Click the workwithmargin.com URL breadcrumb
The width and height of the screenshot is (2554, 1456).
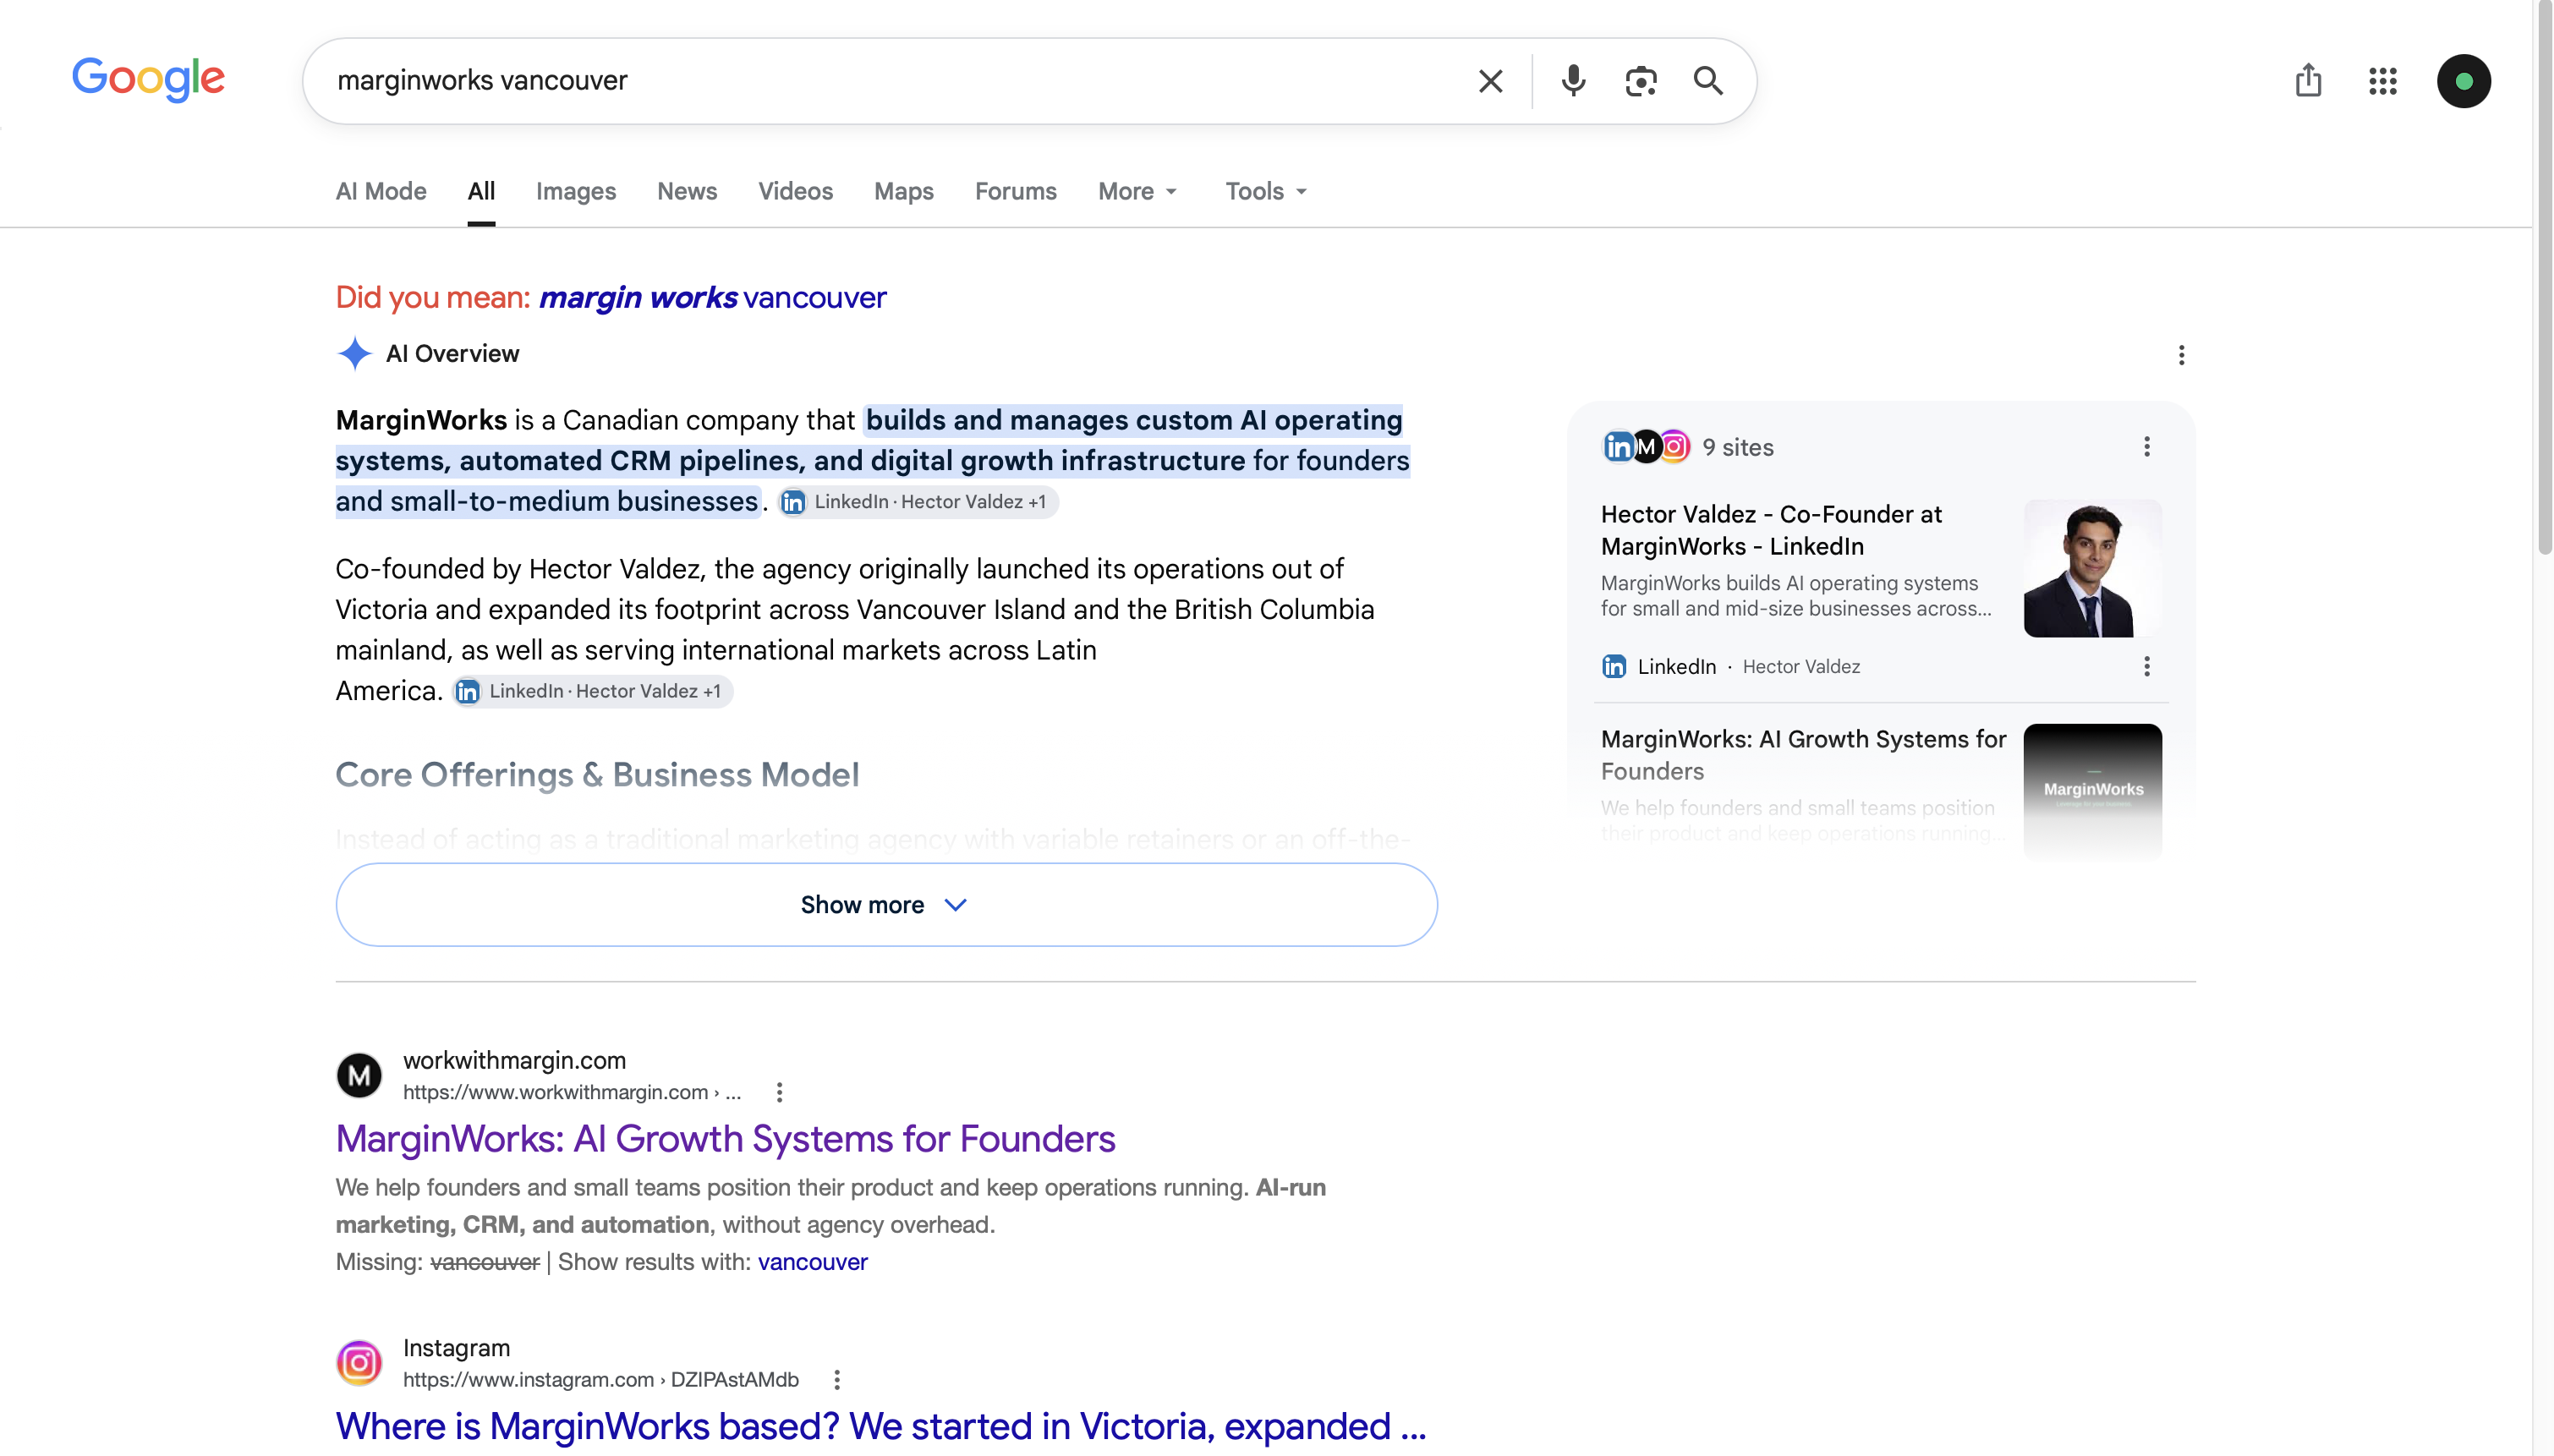point(571,1092)
